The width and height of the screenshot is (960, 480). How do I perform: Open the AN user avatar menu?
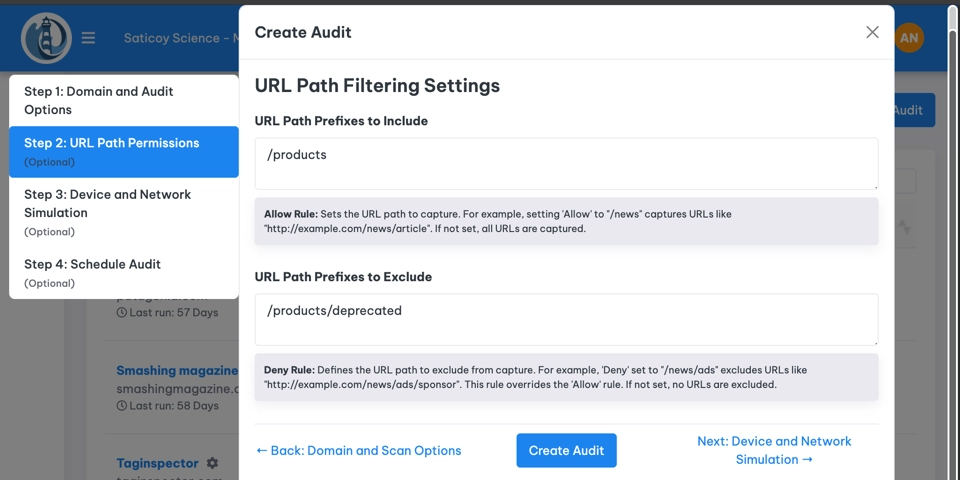pyautogui.click(x=909, y=38)
